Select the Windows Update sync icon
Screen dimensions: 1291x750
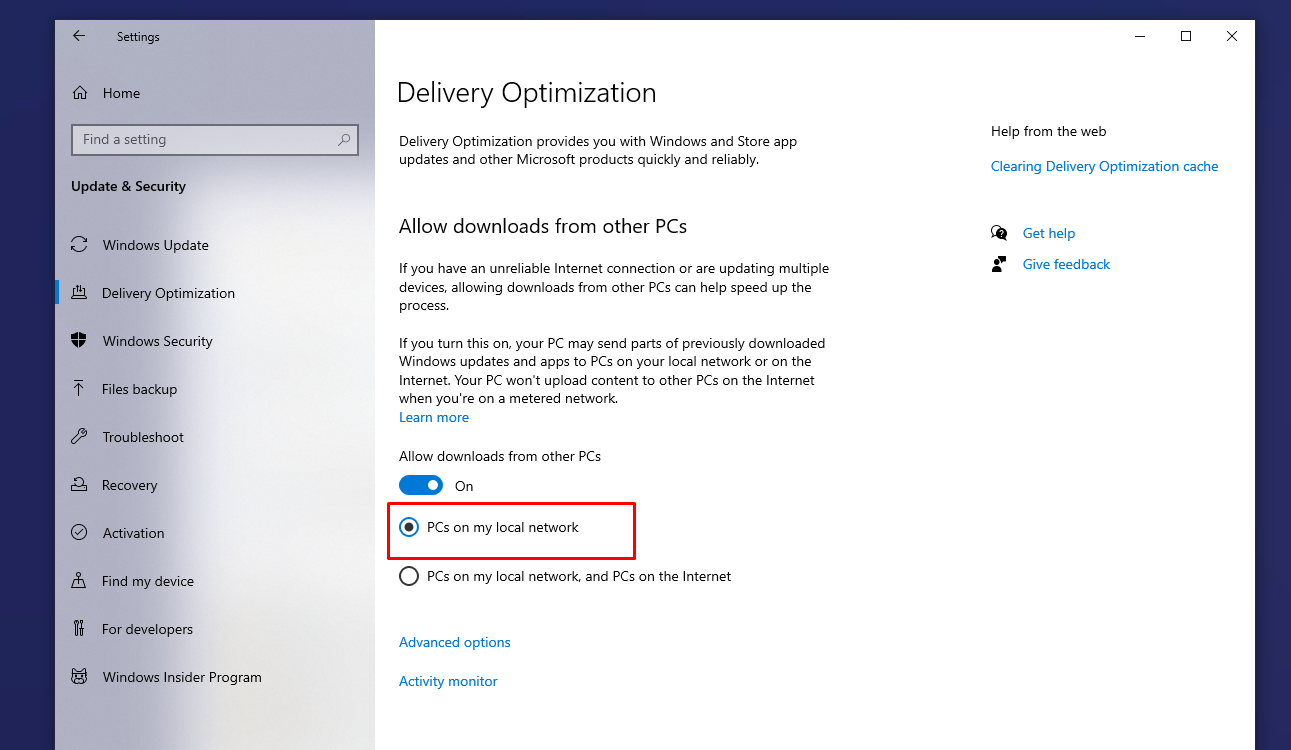(x=79, y=245)
